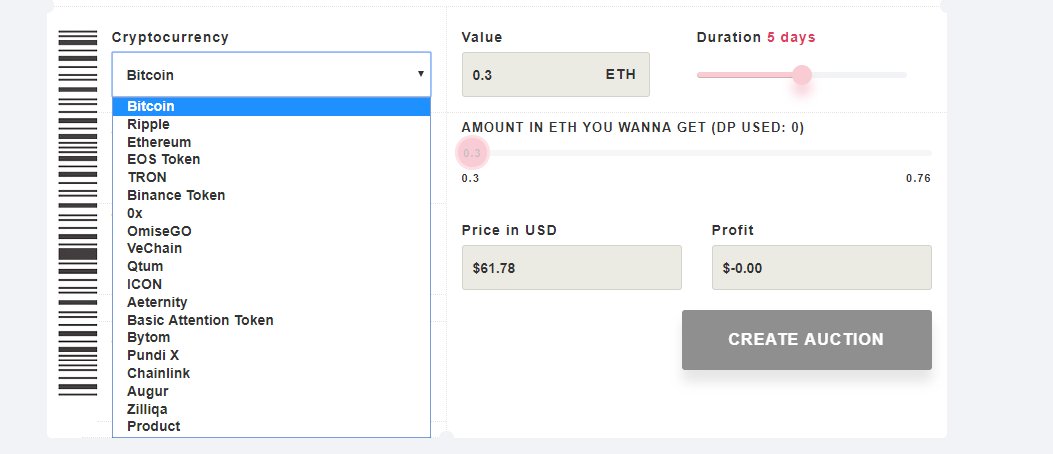Click the Duration slider handle

click(x=801, y=75)
